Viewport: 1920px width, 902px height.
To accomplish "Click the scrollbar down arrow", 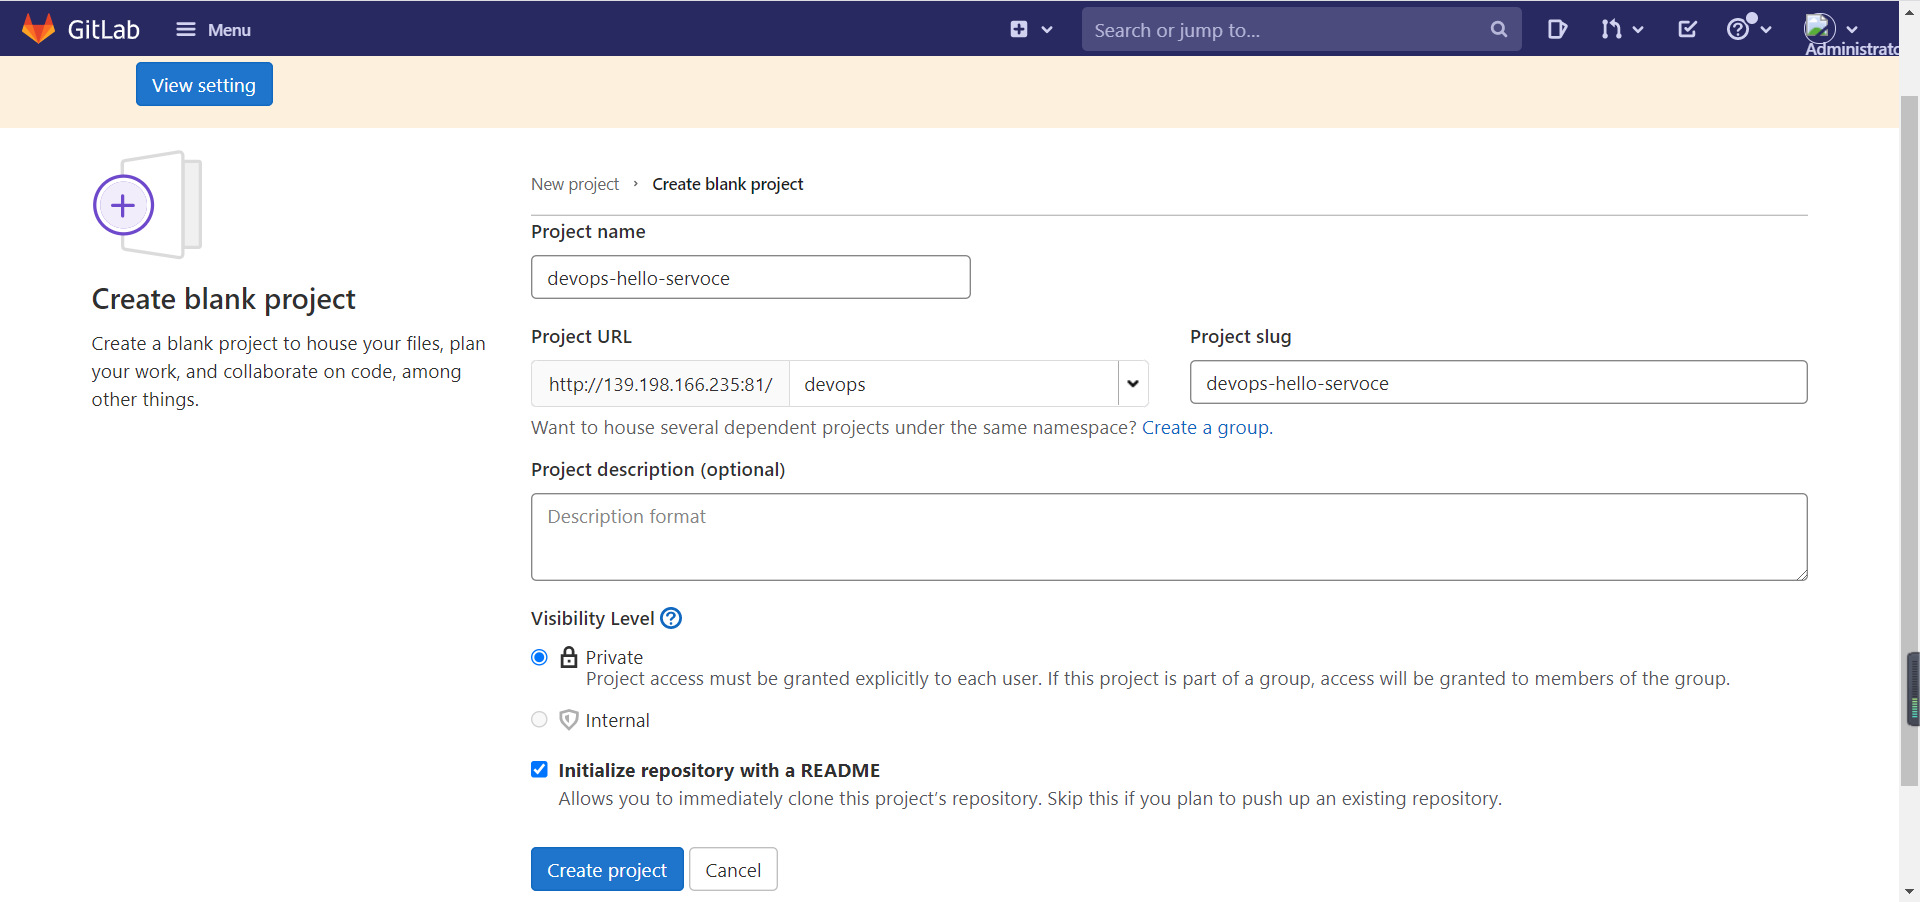I will tap(1910, 891).
